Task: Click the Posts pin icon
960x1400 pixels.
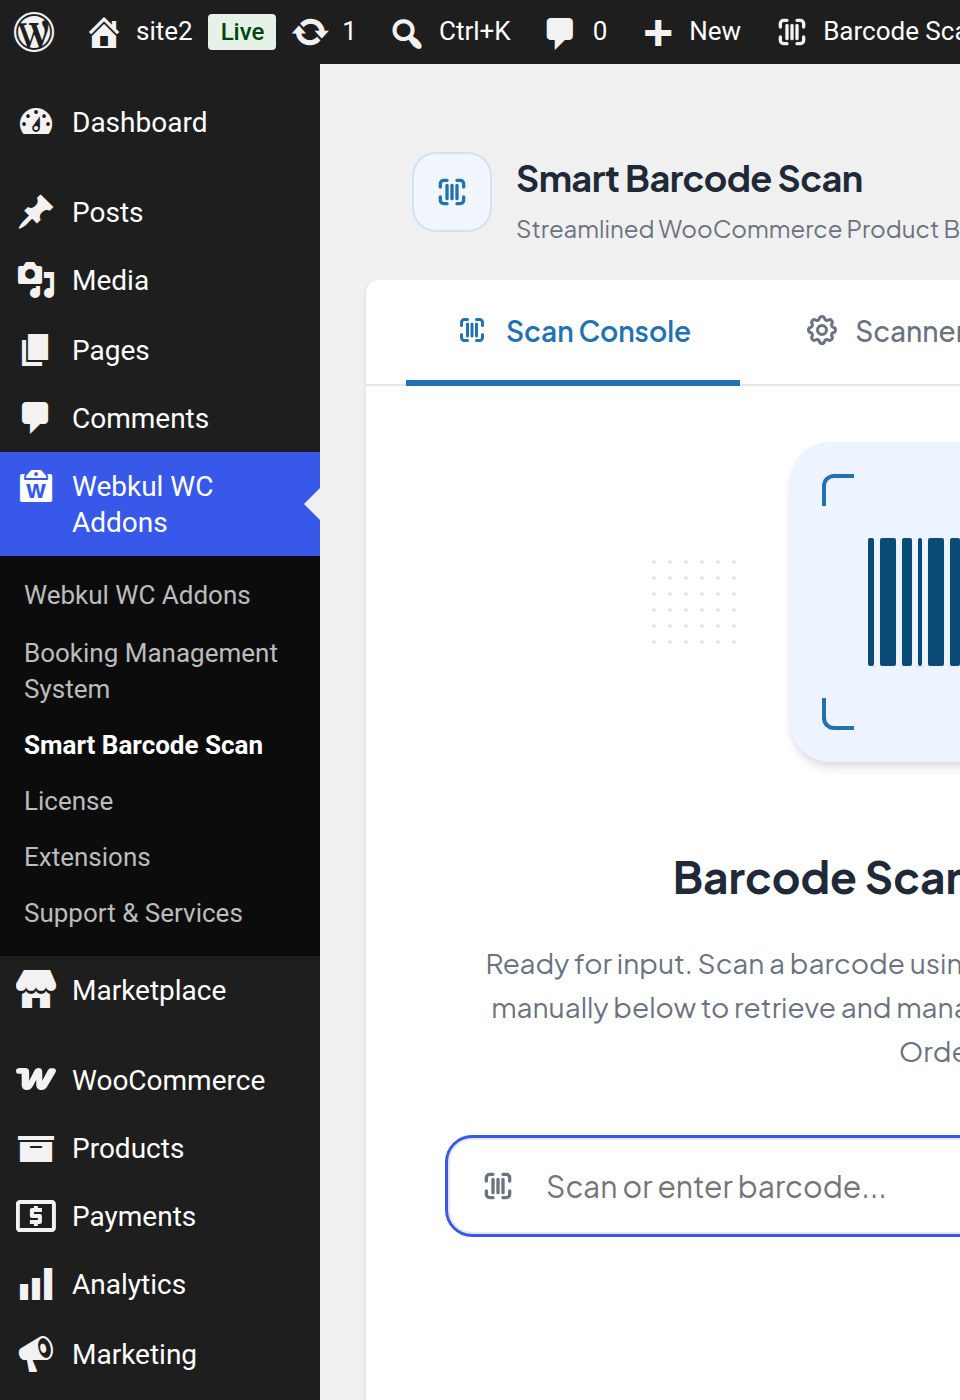Action: 36,212
